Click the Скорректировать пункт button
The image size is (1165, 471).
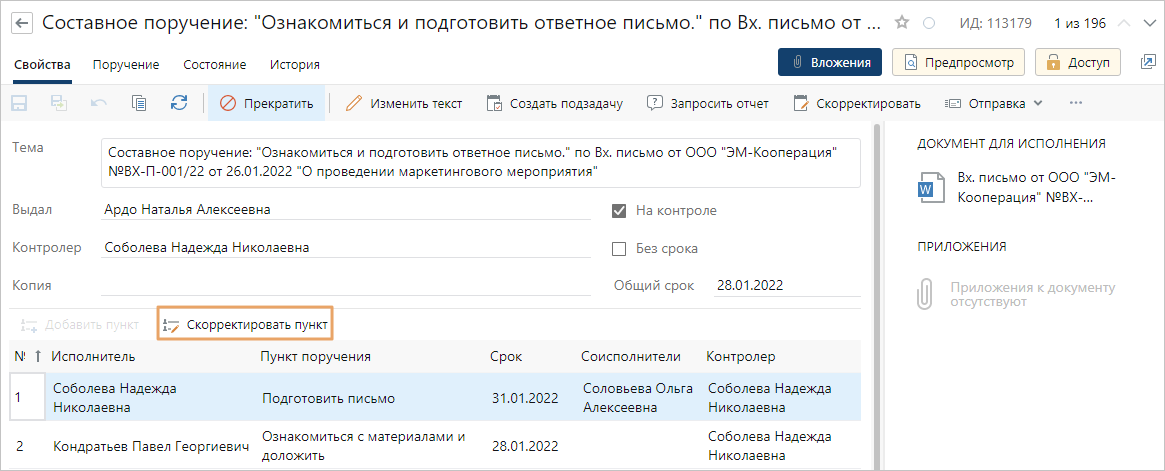click(x=245, y=325)
